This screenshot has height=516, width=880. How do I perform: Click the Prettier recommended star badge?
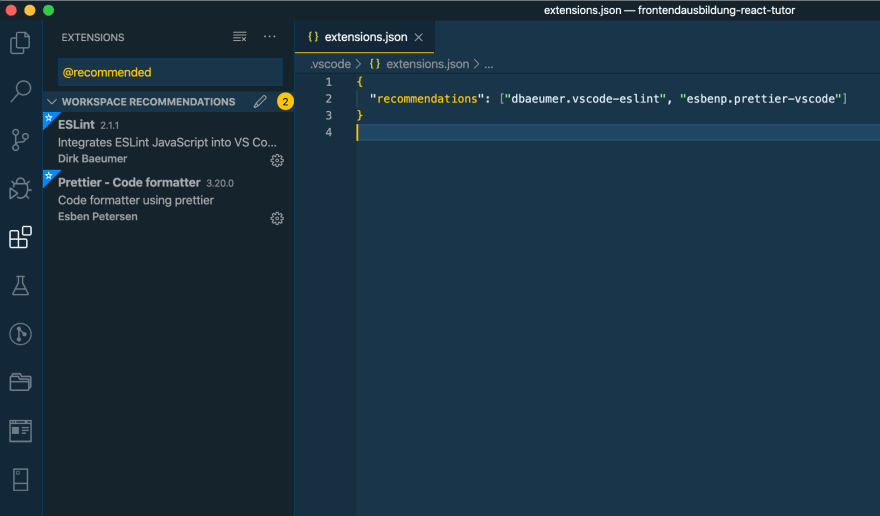tap(49, 176)
